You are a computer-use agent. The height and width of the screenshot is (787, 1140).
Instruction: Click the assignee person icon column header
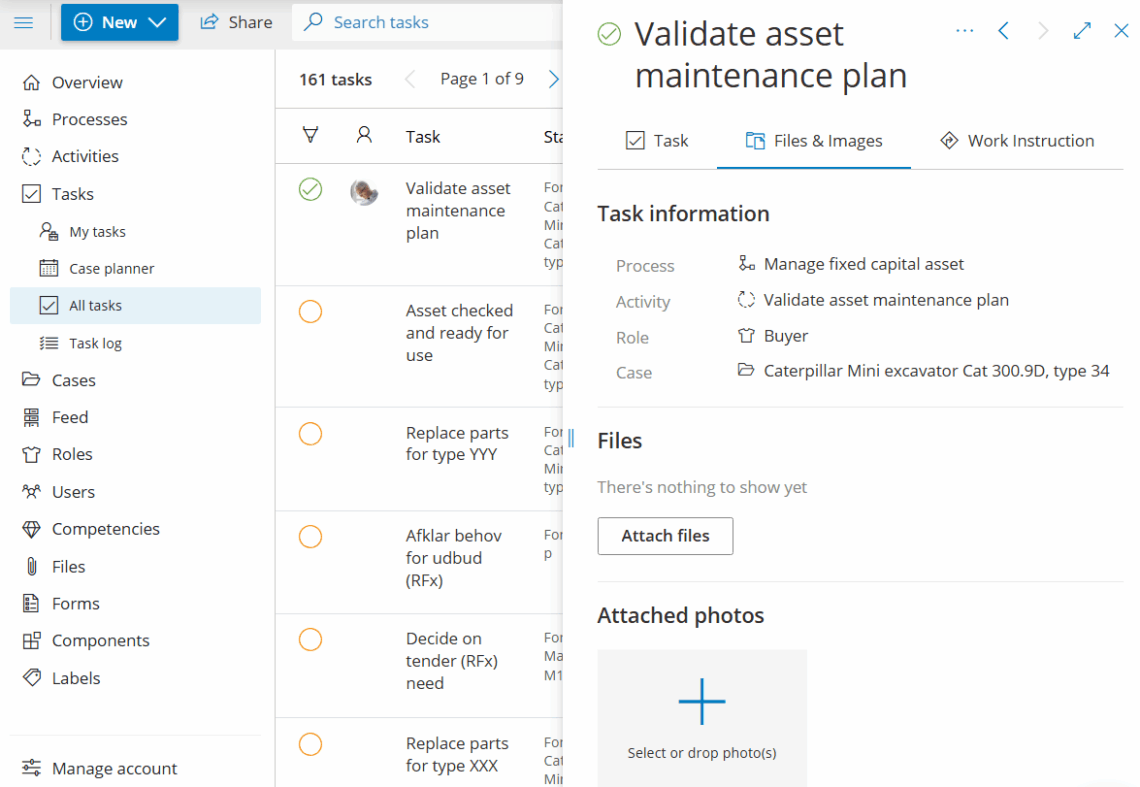364,135
